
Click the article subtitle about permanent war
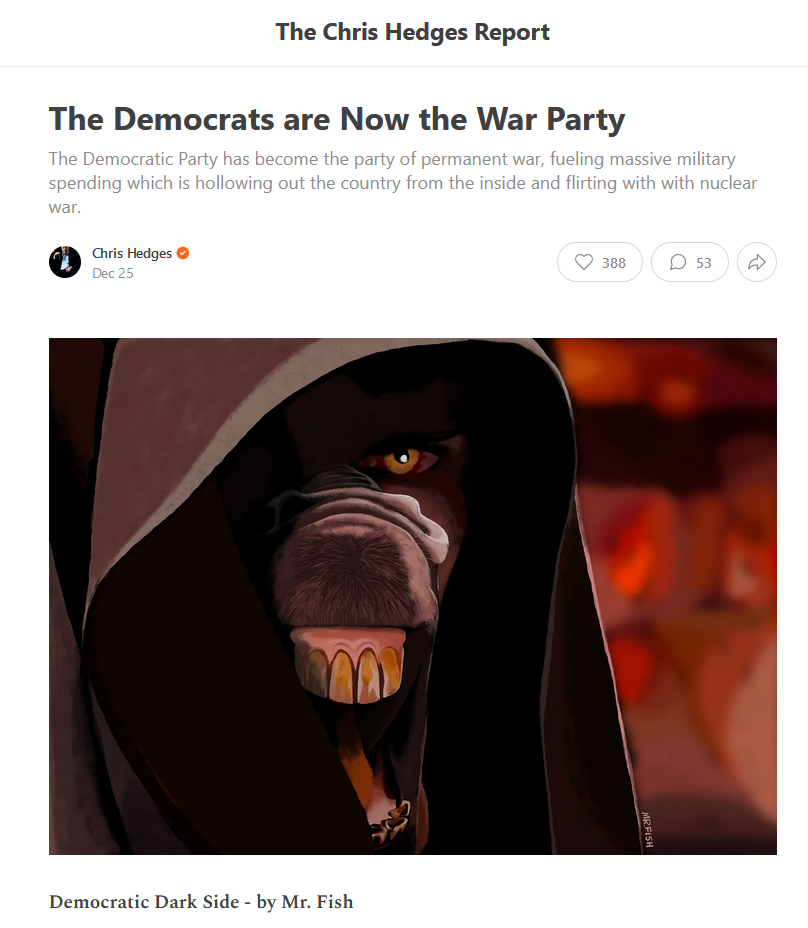[403, 183]
